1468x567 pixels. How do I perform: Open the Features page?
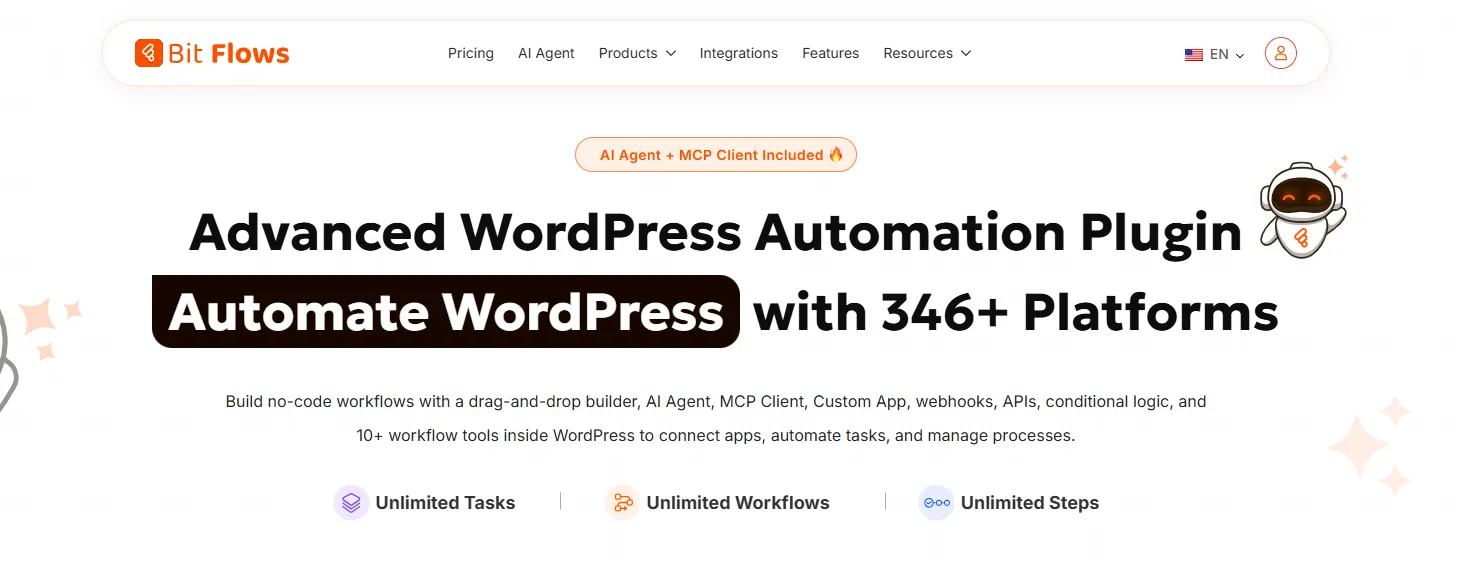(831, 53)
